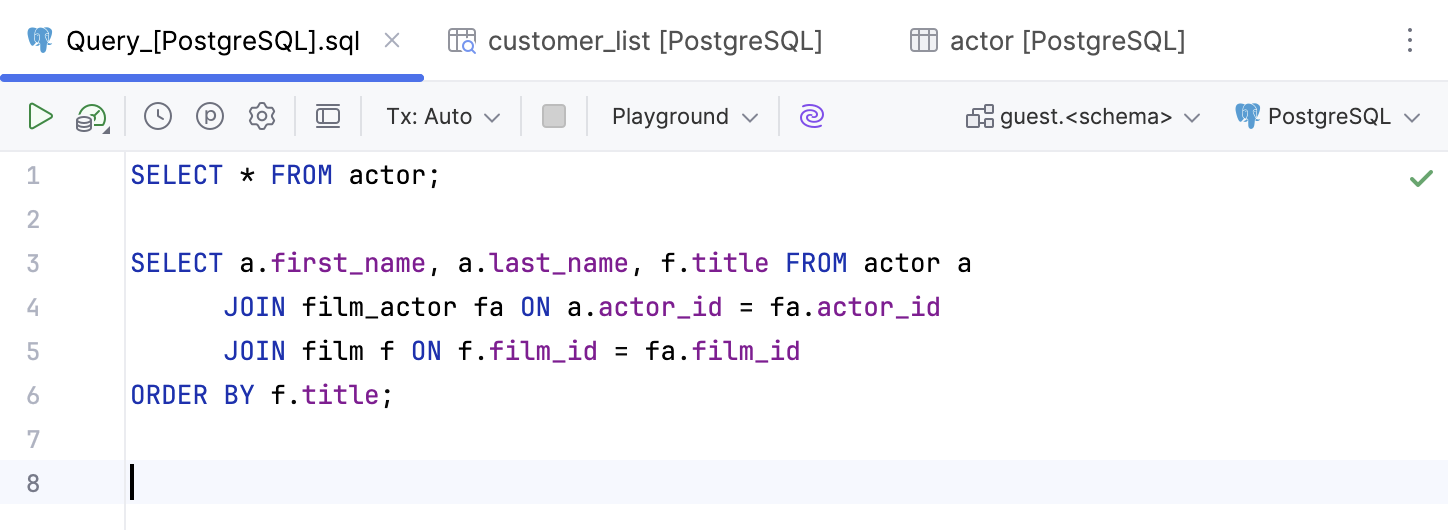Click 'ORDER BY' keyword on line 6
The width and height of the screenshot is (1448, 530).
(193, 395)
